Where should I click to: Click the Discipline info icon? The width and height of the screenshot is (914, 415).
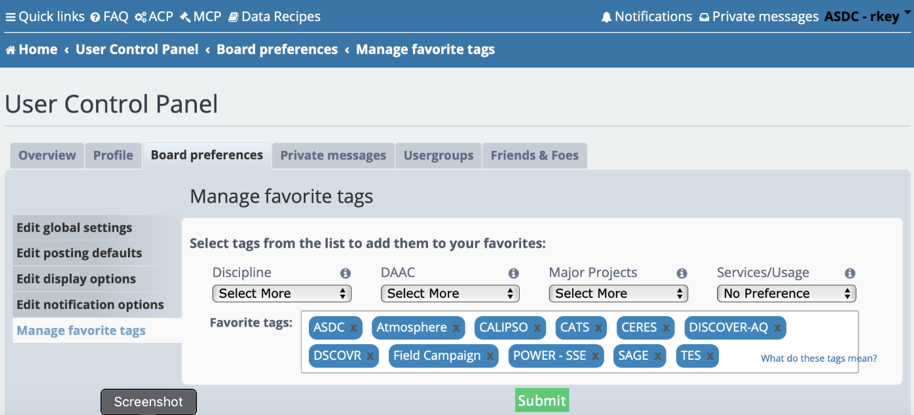[x=345, y=273]
